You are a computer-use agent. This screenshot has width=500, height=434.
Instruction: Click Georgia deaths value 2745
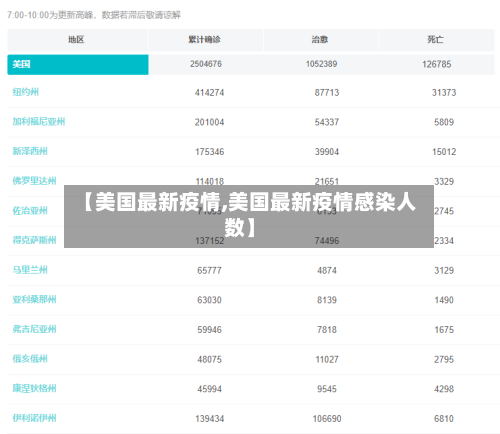point(444,211)
